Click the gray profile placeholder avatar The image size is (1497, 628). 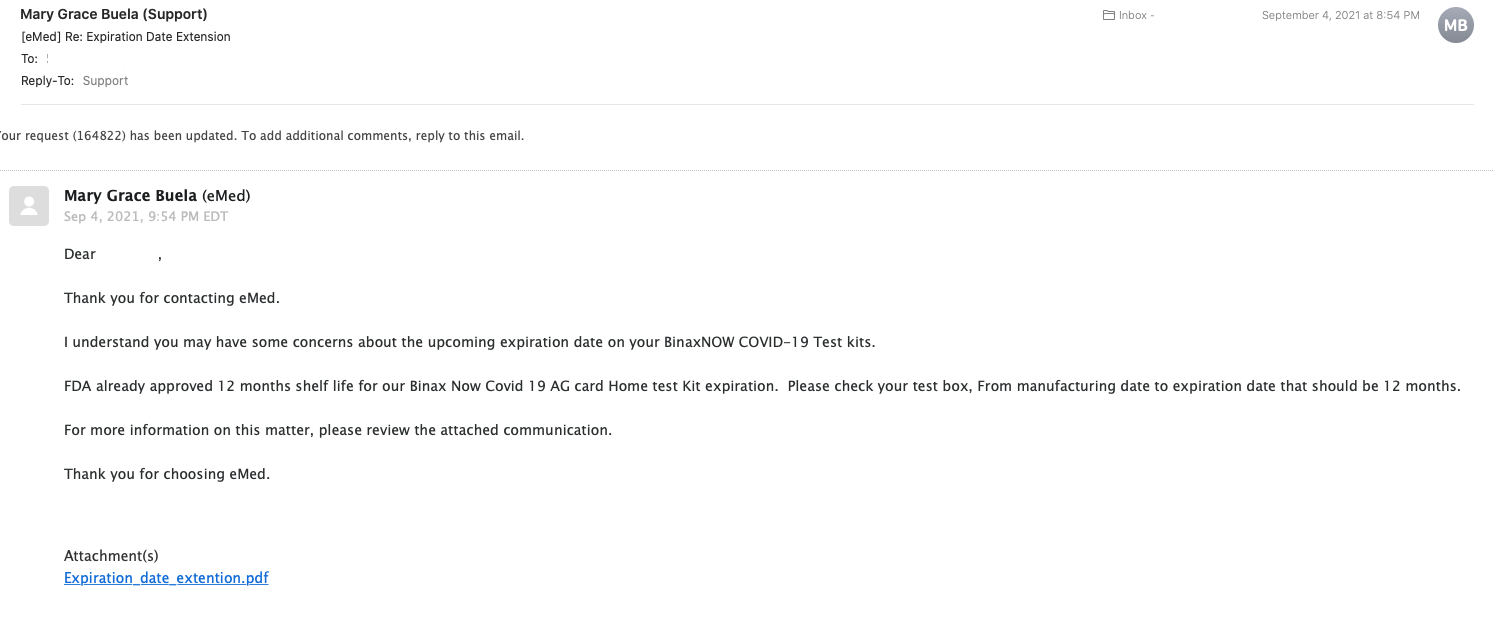click(29, 206)
